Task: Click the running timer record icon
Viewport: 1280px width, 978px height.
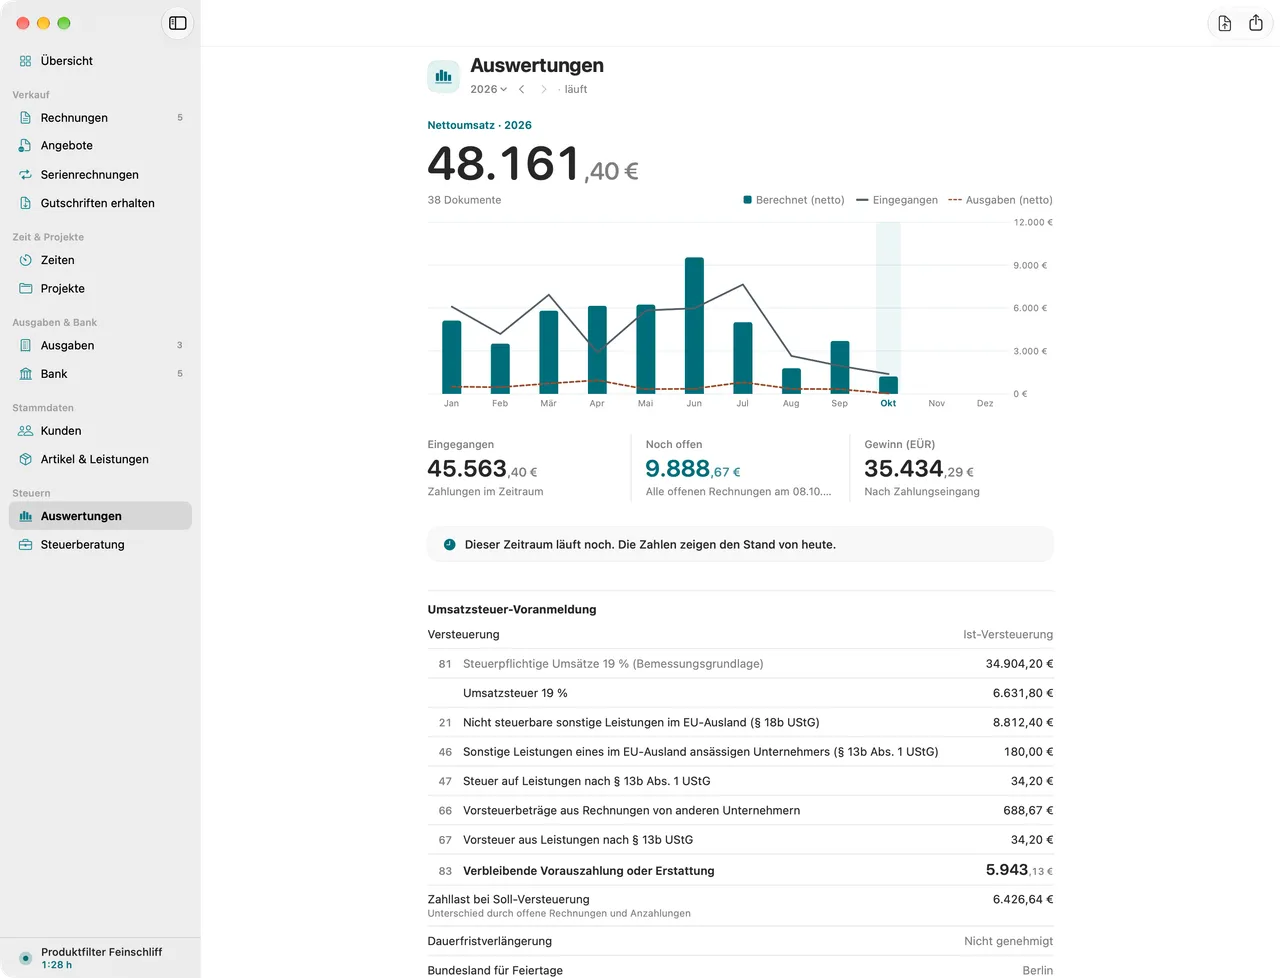Action: point(26,958)
